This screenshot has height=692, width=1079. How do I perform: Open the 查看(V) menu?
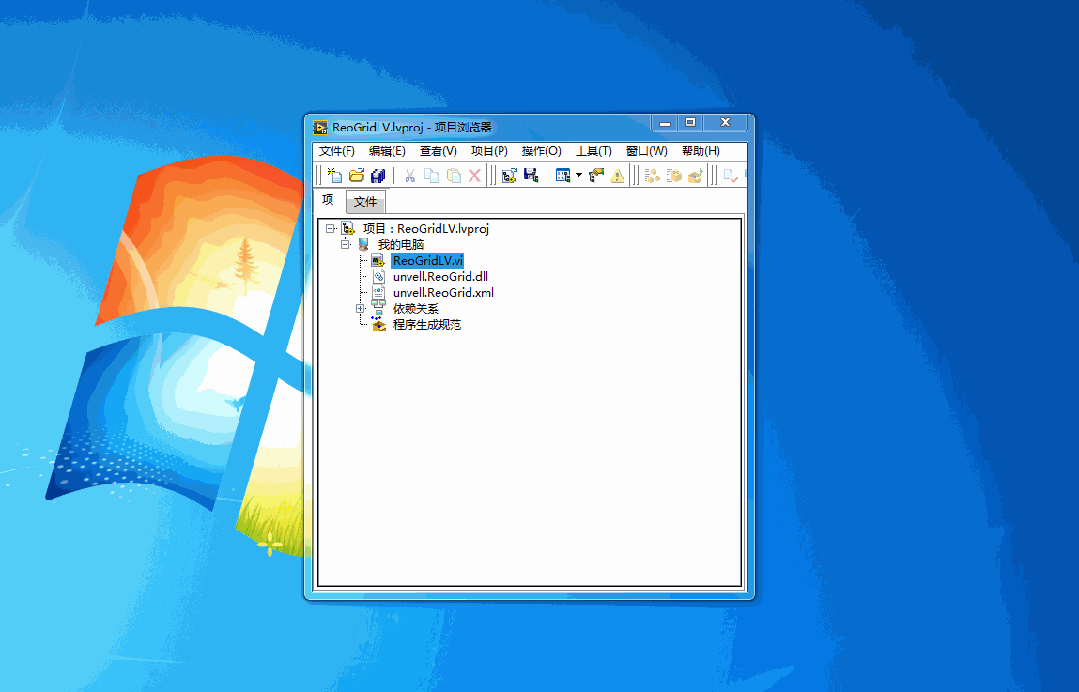438,151
